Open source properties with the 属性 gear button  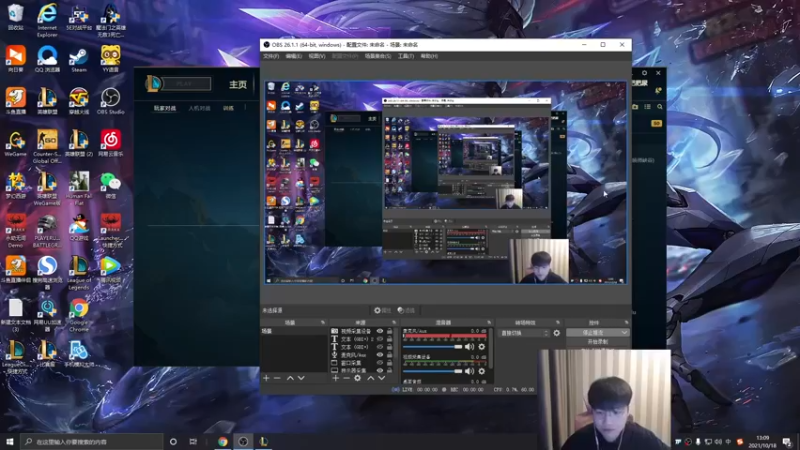point(382,310)
